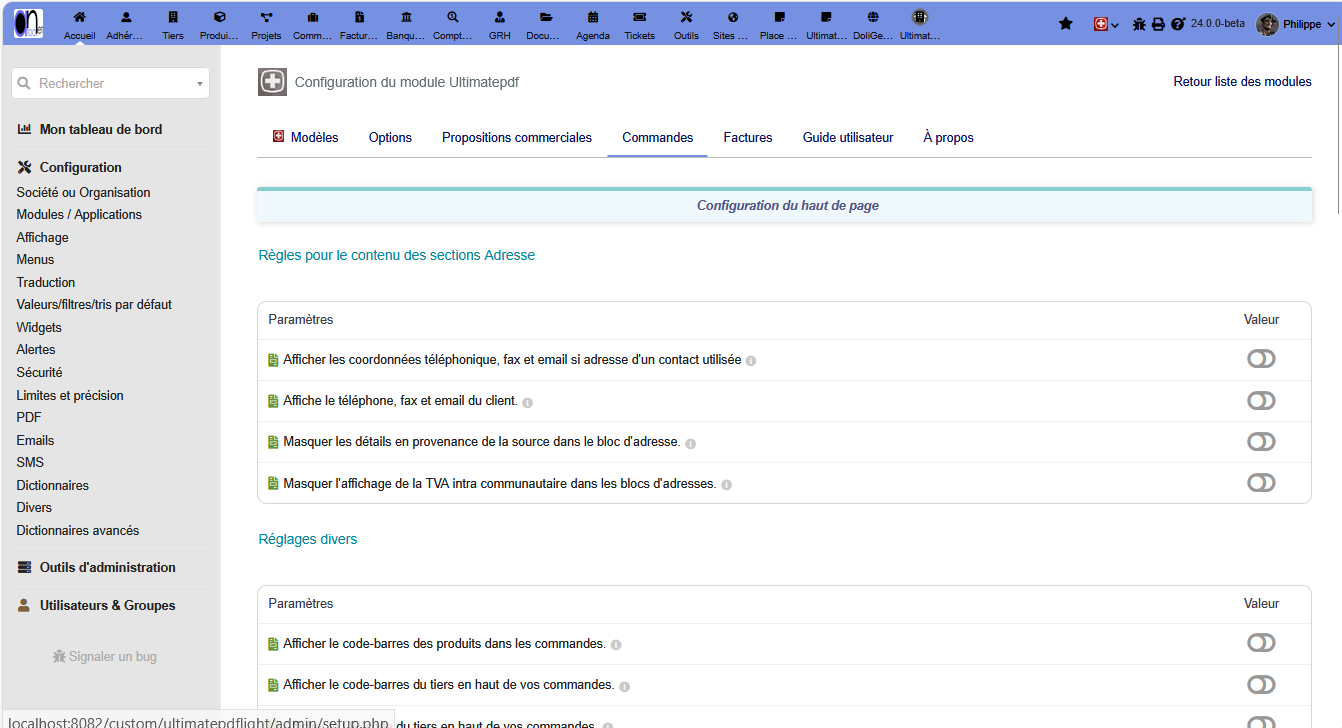Switch to the Factures tab
Image resolution: width=1342 pixels, height=728 pixels.
pos(748,138)
